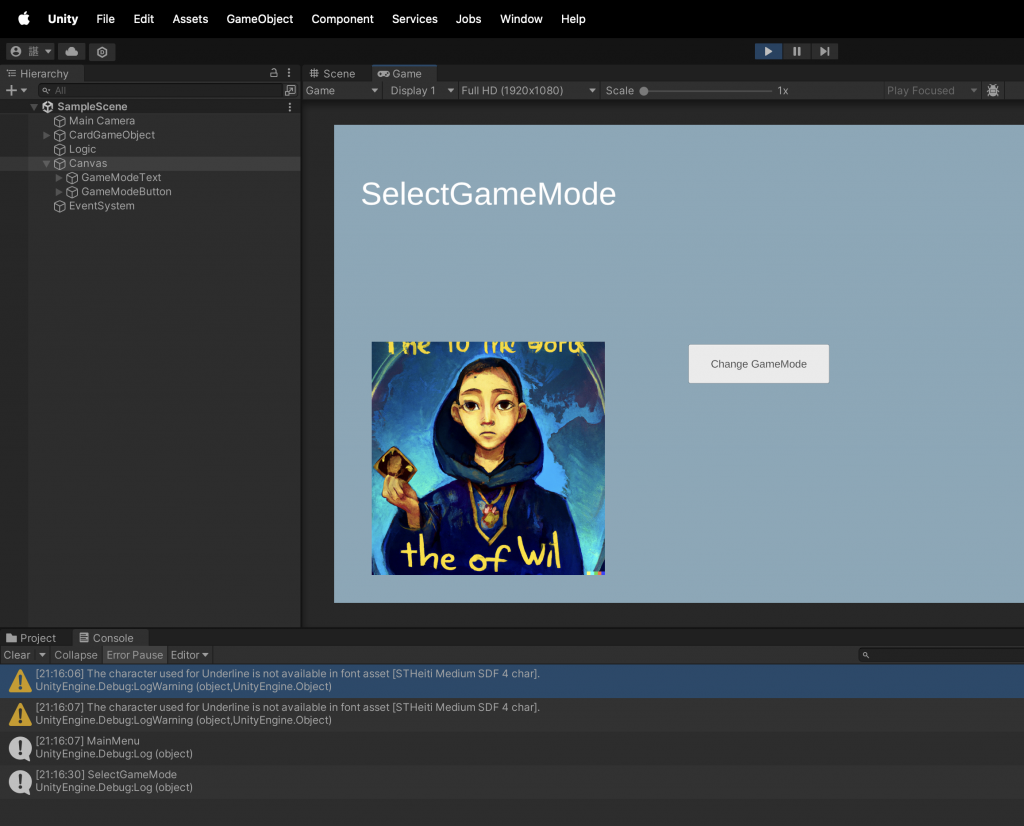Collapse the Canvas node
This screenshot has height=826, width=1024.
pos(46,163)
